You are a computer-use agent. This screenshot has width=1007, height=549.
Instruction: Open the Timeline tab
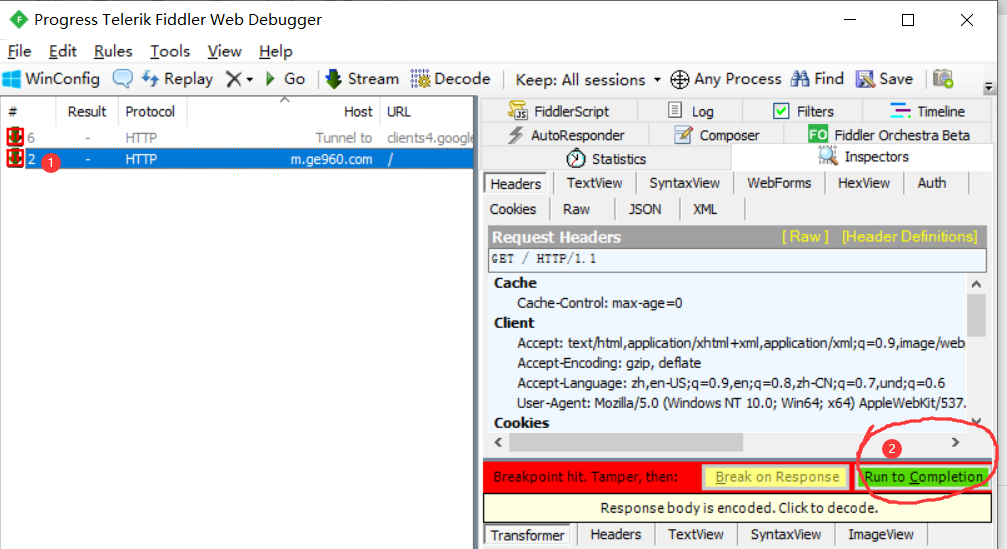pos(928,111)
